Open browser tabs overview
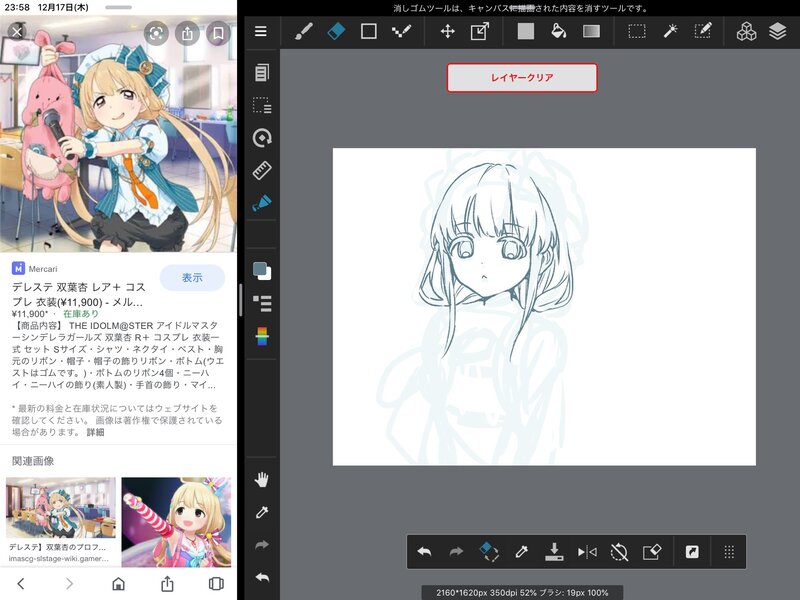The width and height of the screenshot is (800, 600). pos(216,584)
